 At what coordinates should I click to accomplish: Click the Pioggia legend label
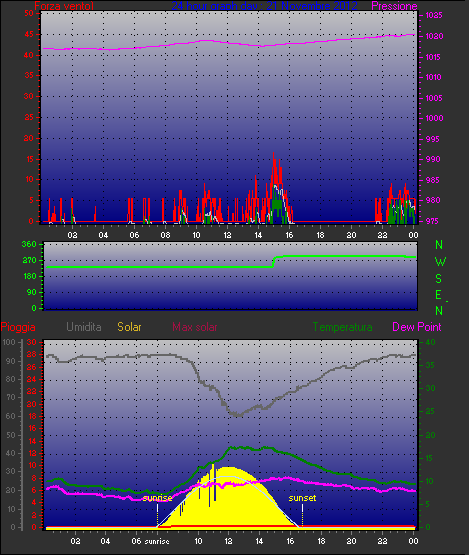(18, 327)
